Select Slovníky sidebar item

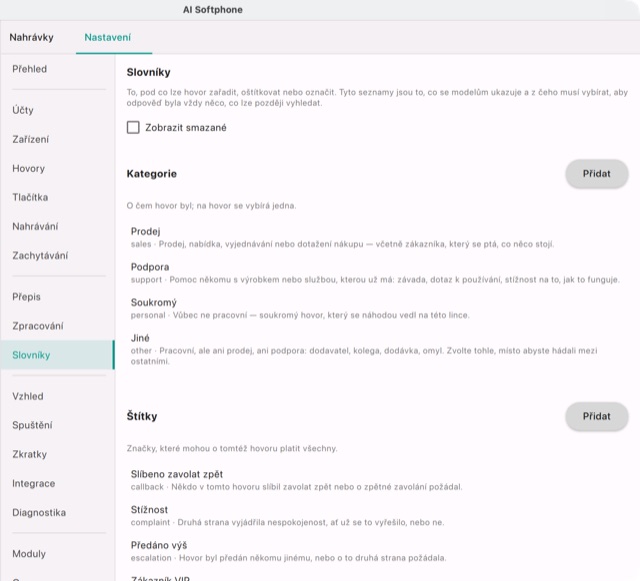click(x=57, y=355)
